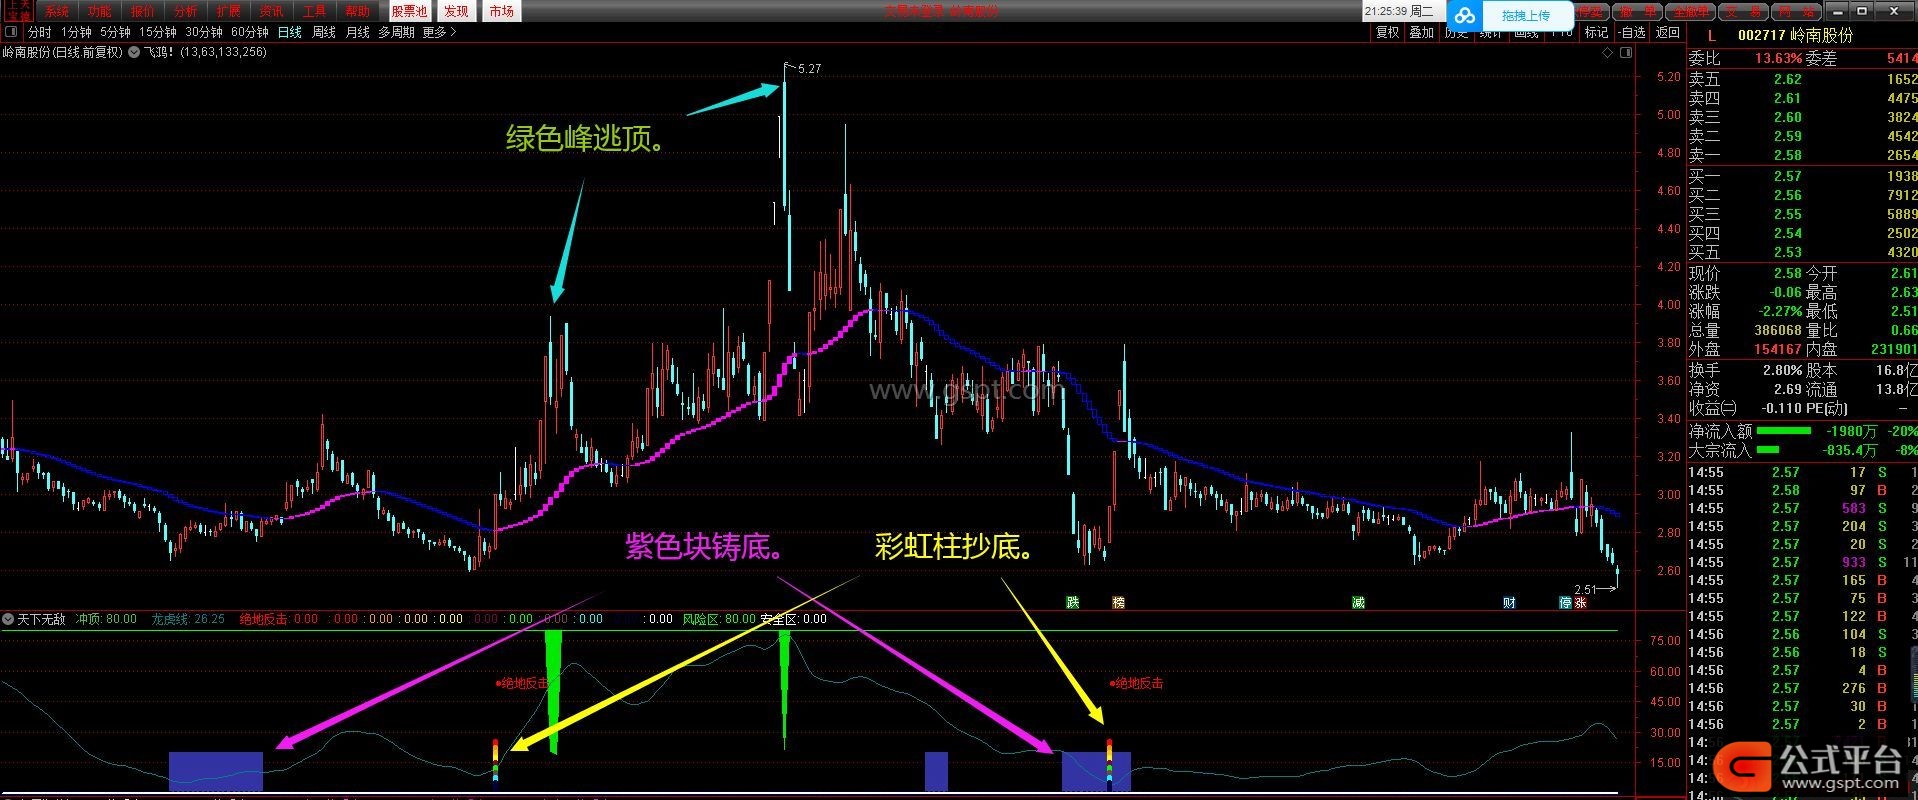Open the 扩展 menu
This screenshot has width=1918, height=800.
pyautogui.click(x=229, y=11)
